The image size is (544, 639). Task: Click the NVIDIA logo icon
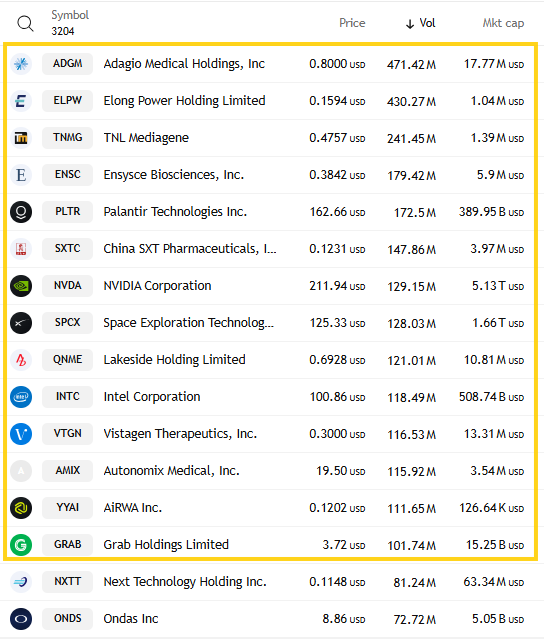click(x=21, y=286)
